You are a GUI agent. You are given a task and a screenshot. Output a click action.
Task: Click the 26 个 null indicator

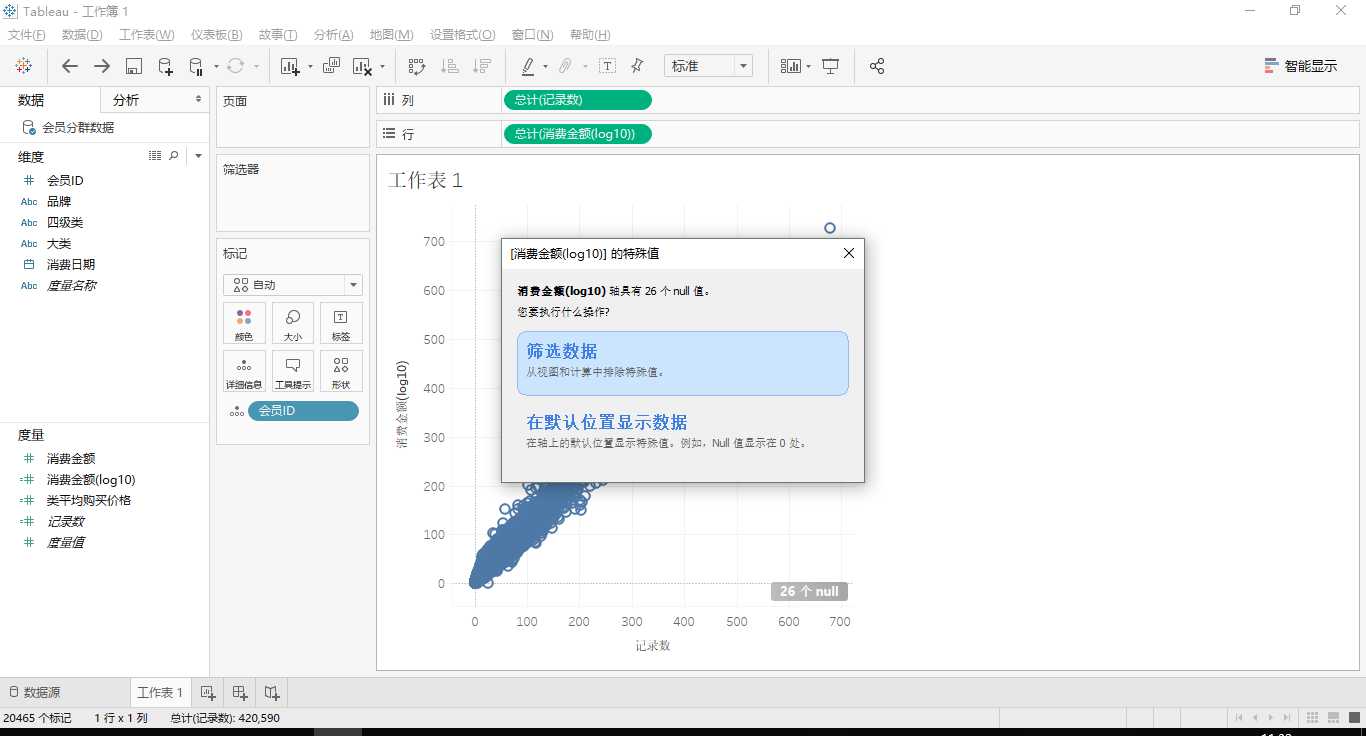coord(809,591)
